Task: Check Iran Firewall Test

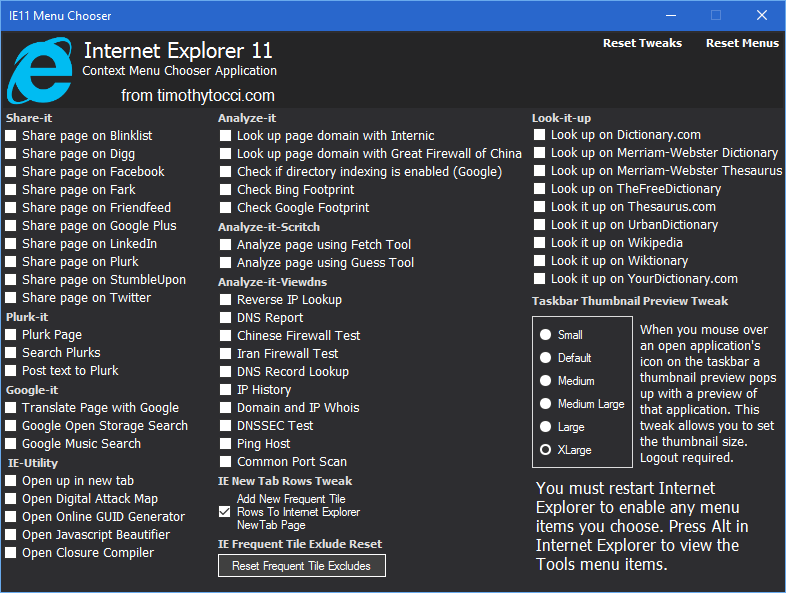Action: click(x=226, y=354)
